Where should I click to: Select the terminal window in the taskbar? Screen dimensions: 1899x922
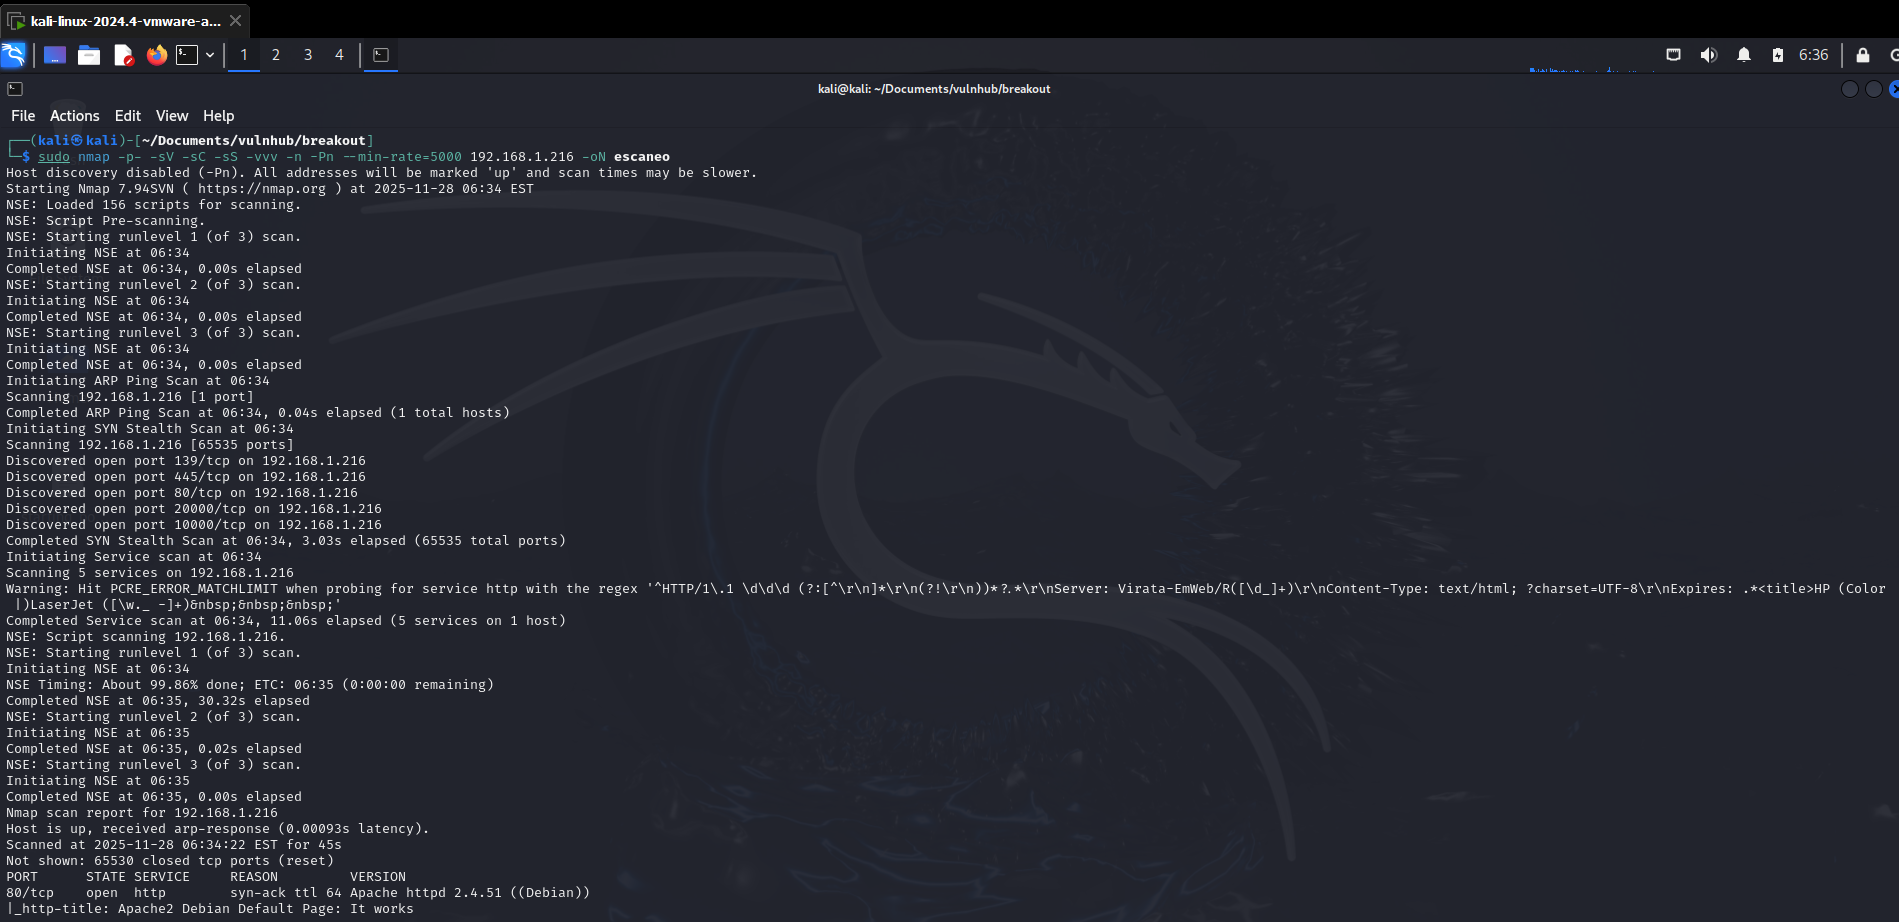381,55
